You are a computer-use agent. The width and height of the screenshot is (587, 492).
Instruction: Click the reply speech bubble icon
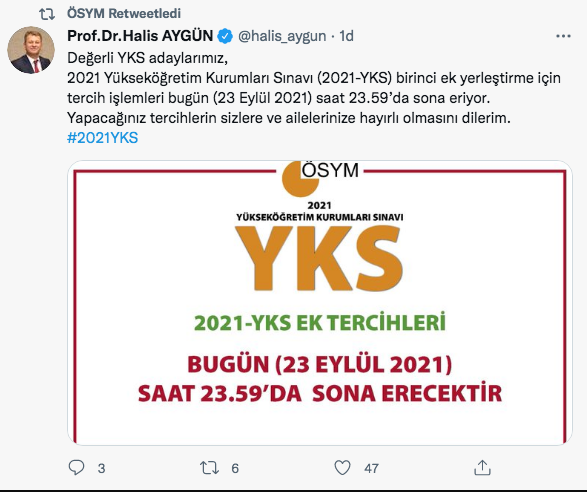[76, 467]
